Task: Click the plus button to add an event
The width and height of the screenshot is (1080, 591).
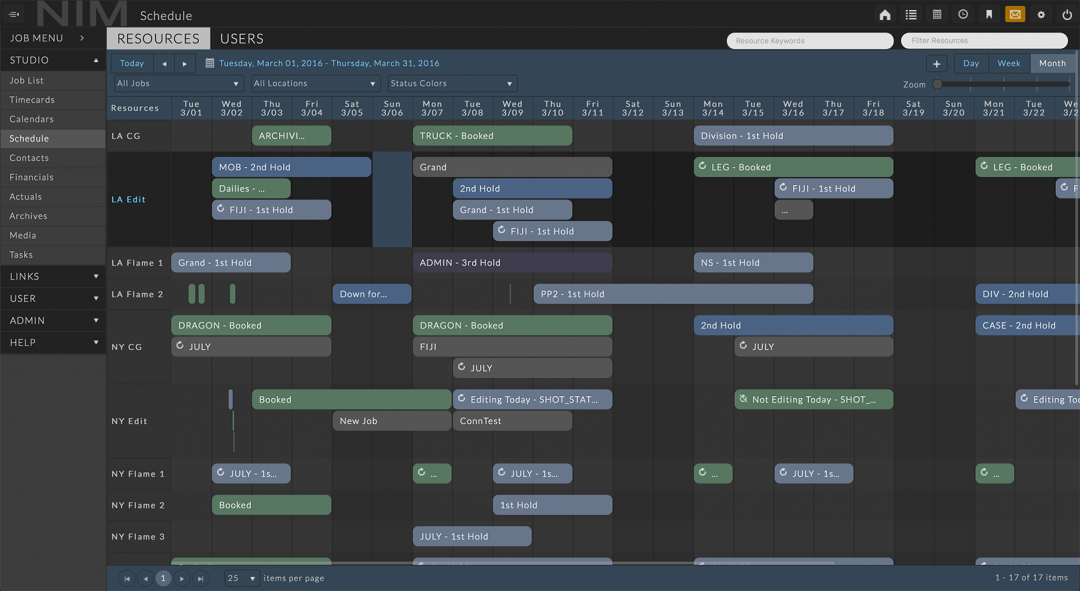Action: [x=936, y=62]
